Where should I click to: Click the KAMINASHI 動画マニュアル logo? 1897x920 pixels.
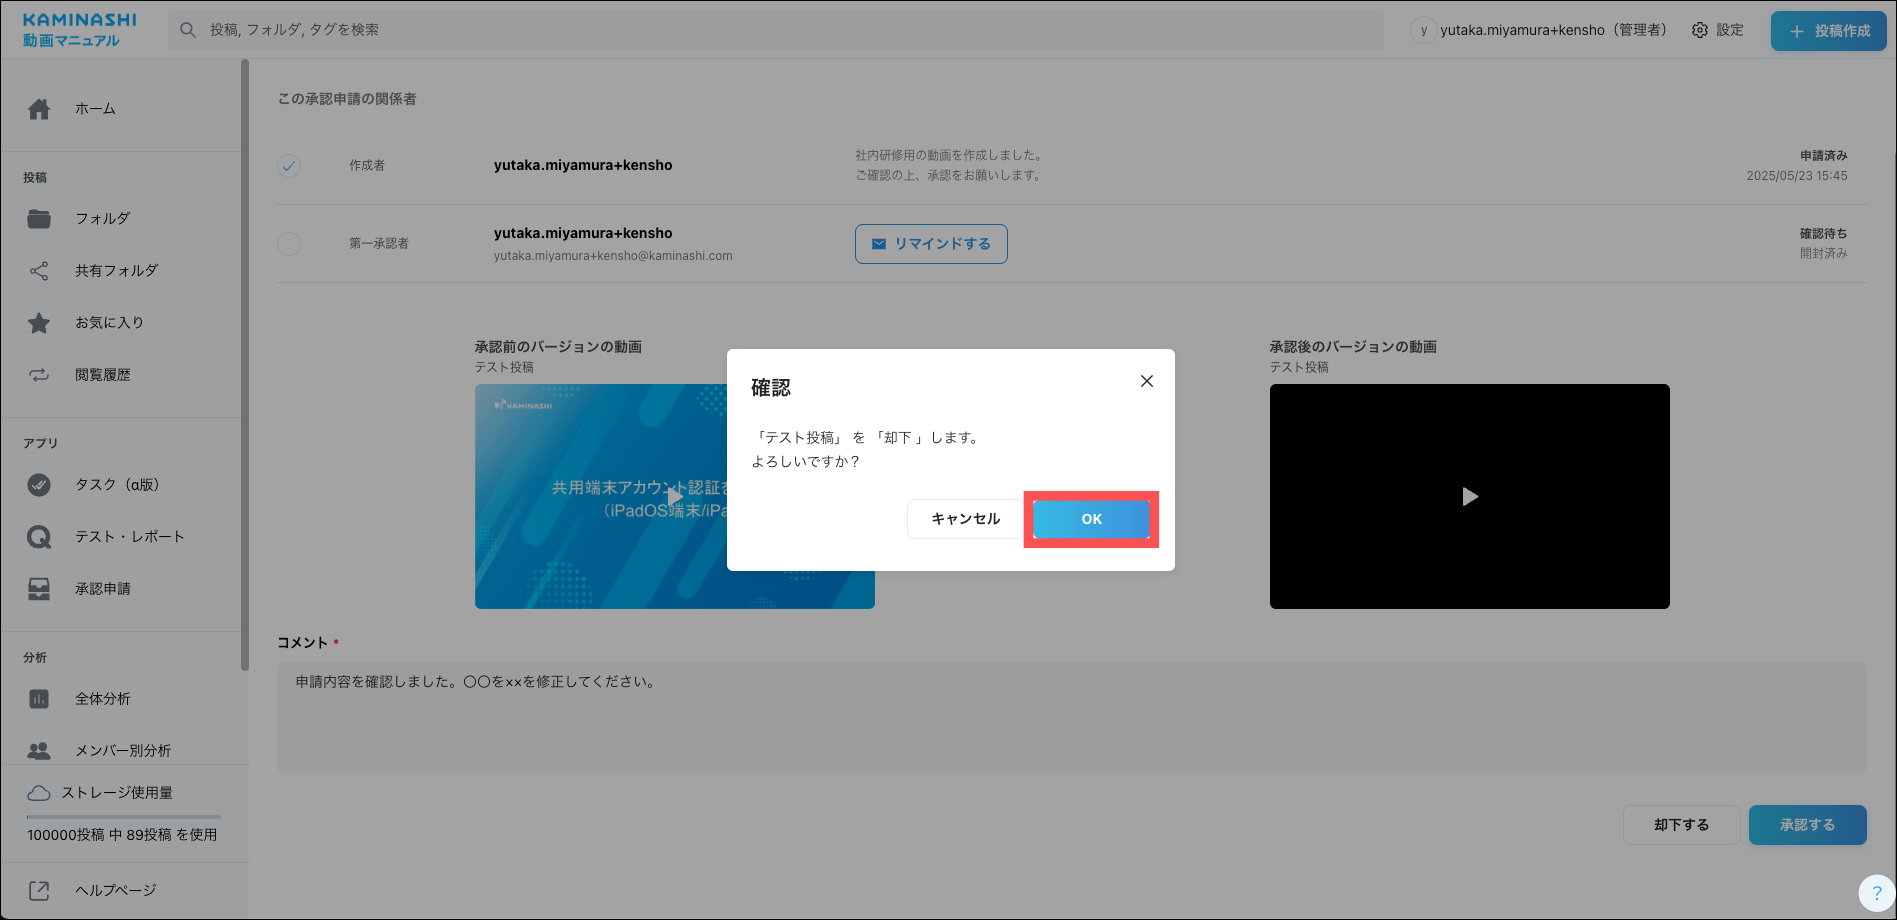coord(79,30)
